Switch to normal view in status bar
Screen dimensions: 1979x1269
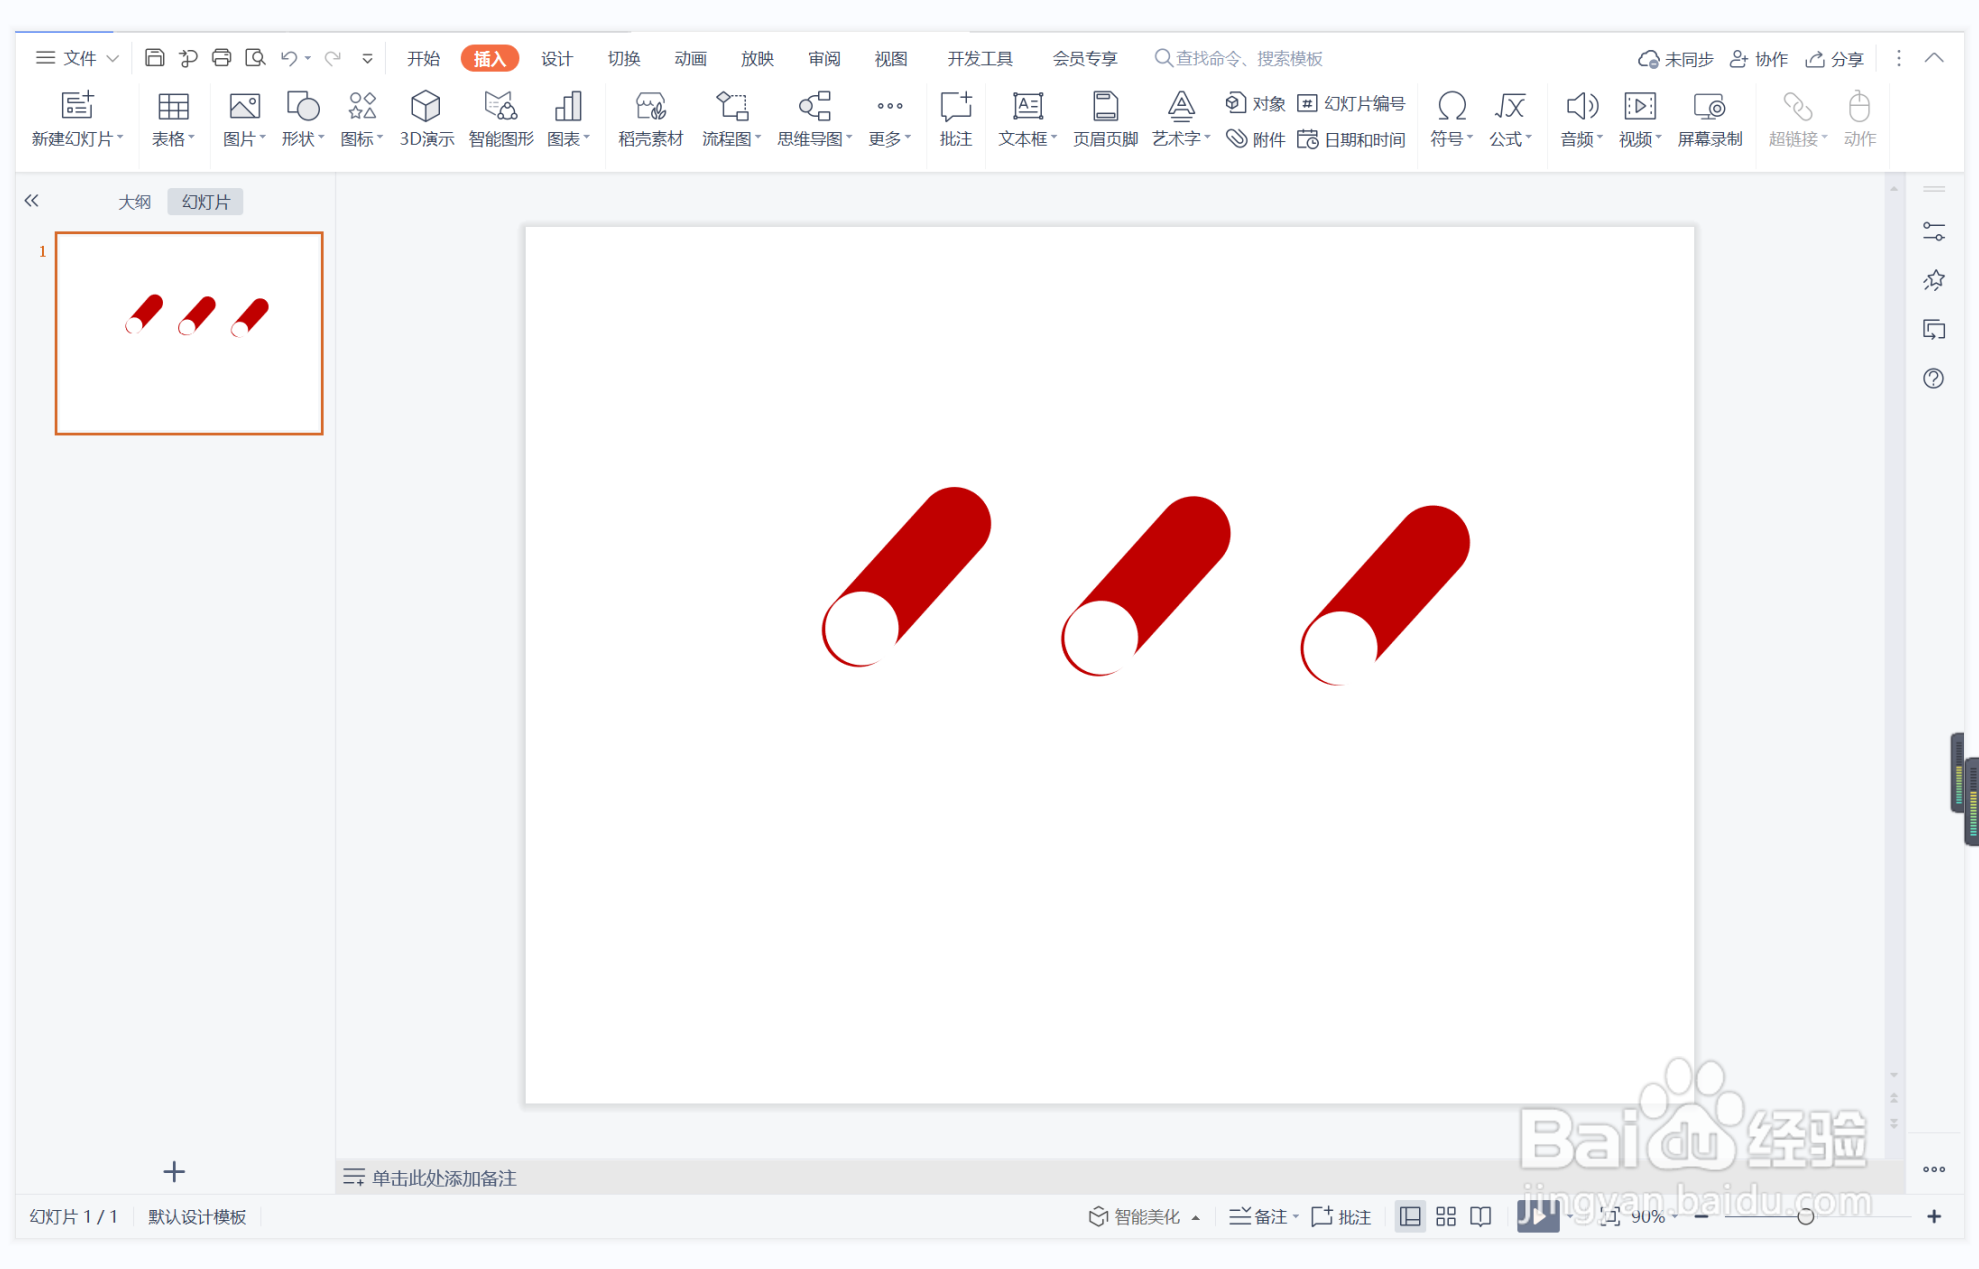pos(1410,1216)
